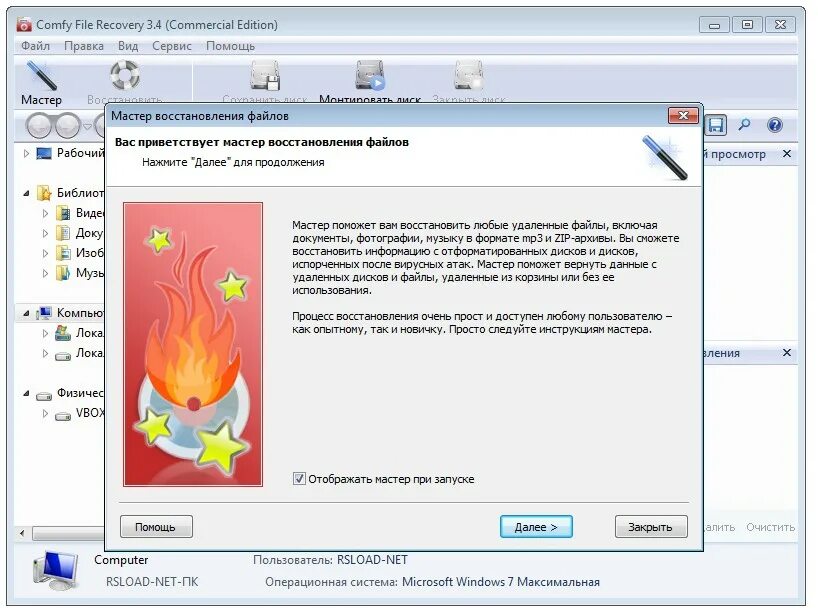This screenshot has width=818, height=616.
Task: Expand the VBOX physical disk node
Action: (x=45, y=413)
